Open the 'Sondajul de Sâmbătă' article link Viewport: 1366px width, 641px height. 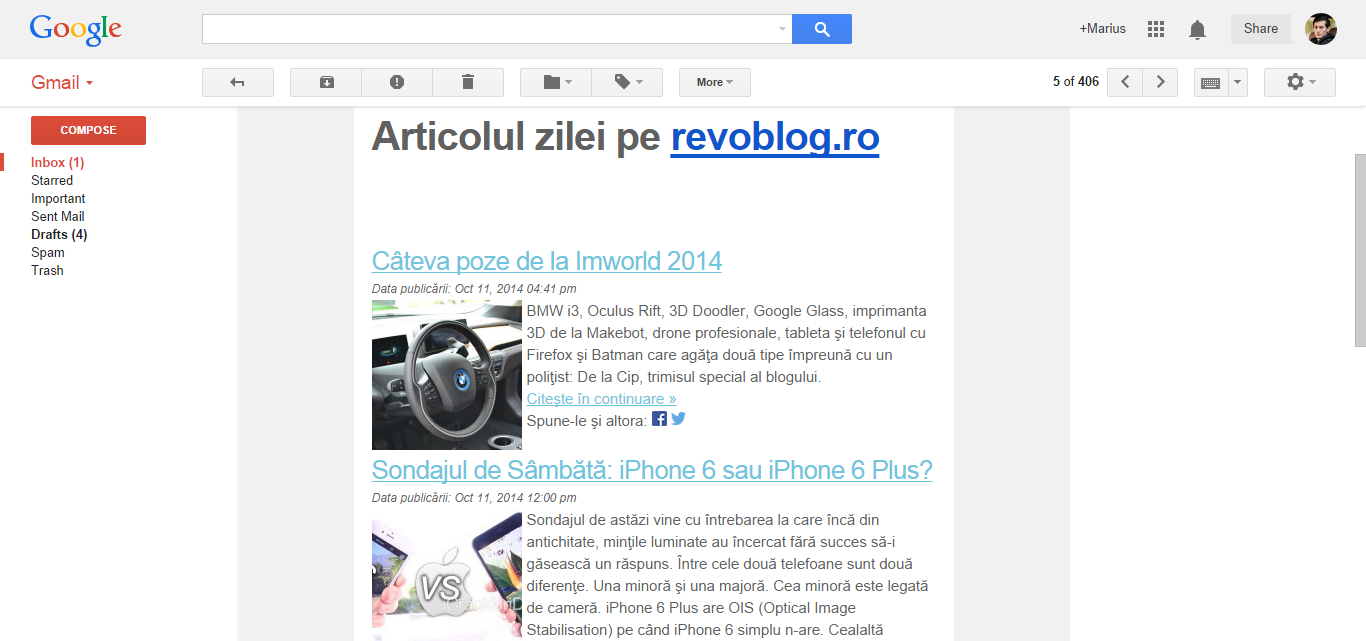(x=652, y=470)
